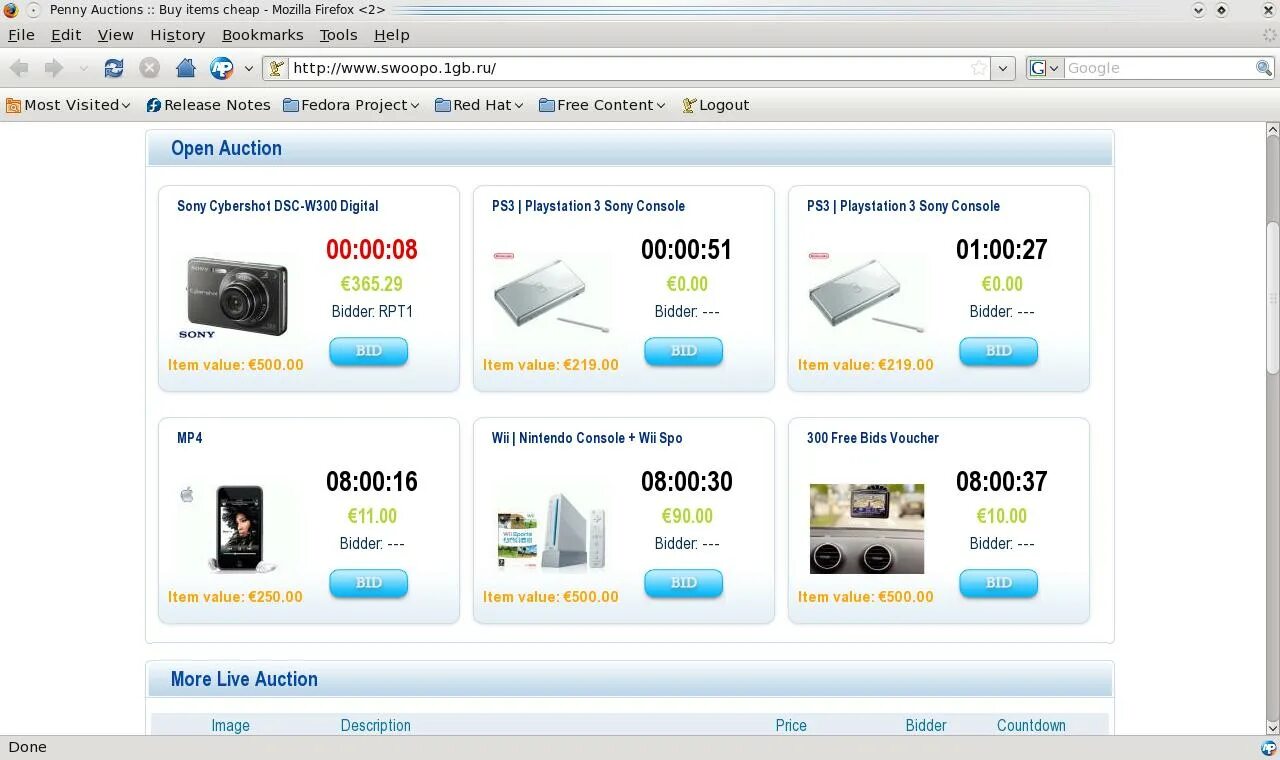Click the page scrollbar up arrow

pos(1273,130)
